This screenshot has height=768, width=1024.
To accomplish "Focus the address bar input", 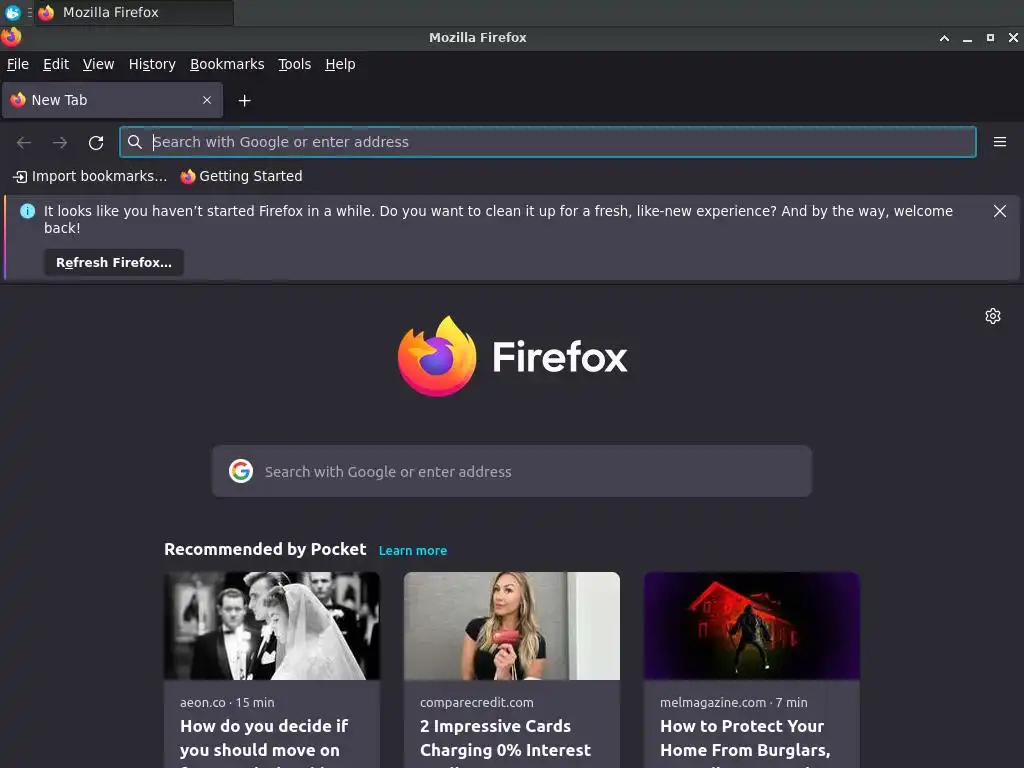I will pyautogui.click(x=547, y=142).
